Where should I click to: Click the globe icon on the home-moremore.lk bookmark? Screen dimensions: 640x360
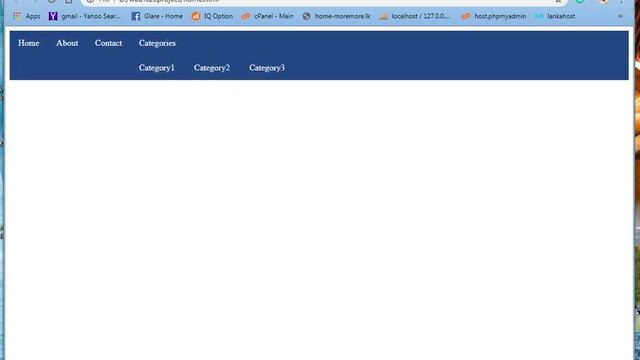pyautogui.click(x=307, y=16)
